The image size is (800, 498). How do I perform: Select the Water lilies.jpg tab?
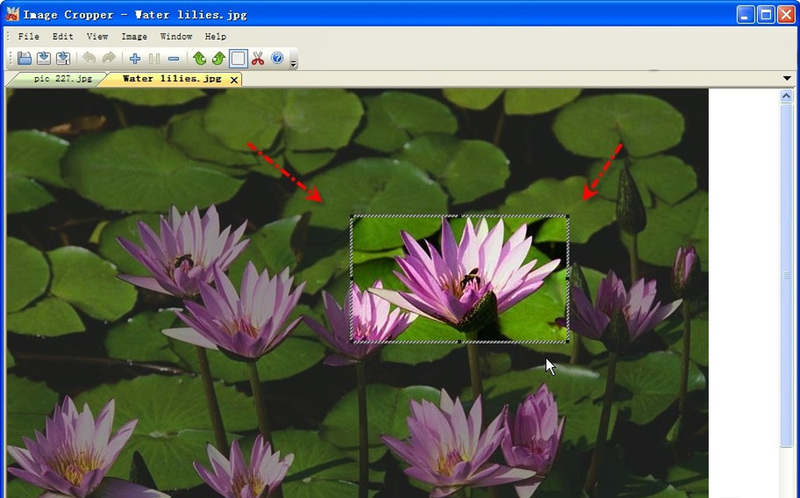pos(172,79)
